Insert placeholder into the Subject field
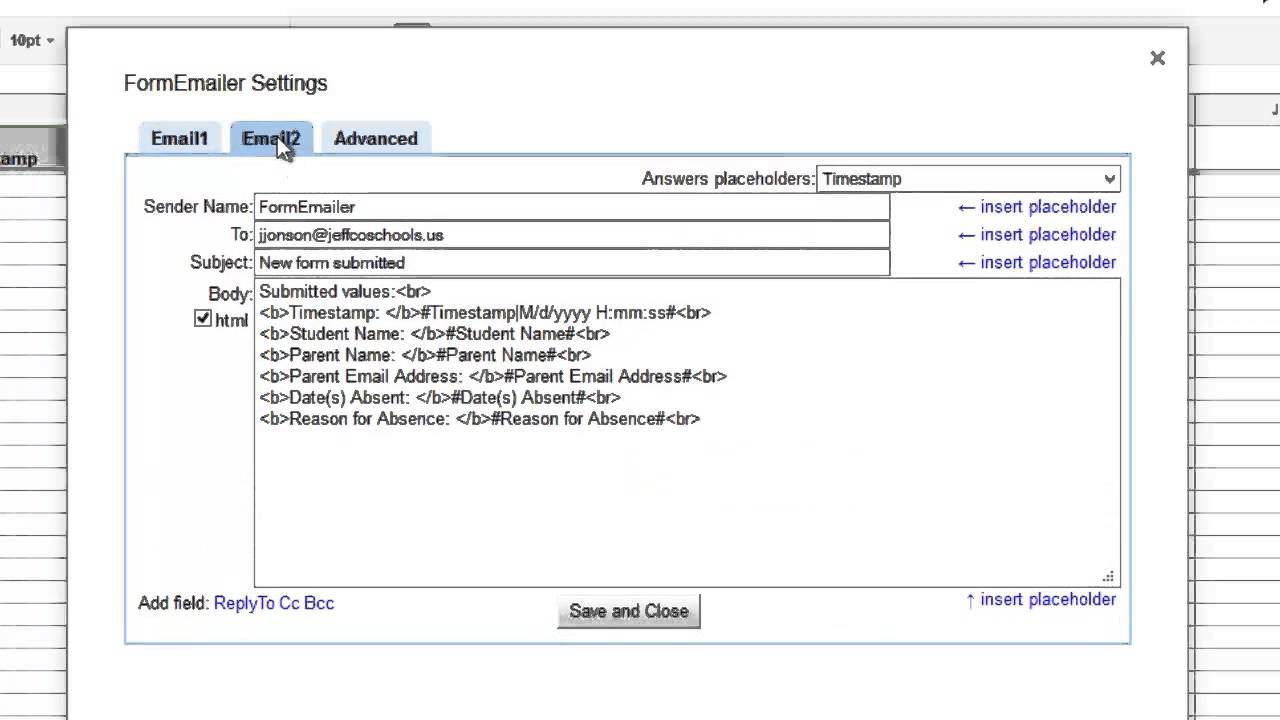 (1036, 263)
